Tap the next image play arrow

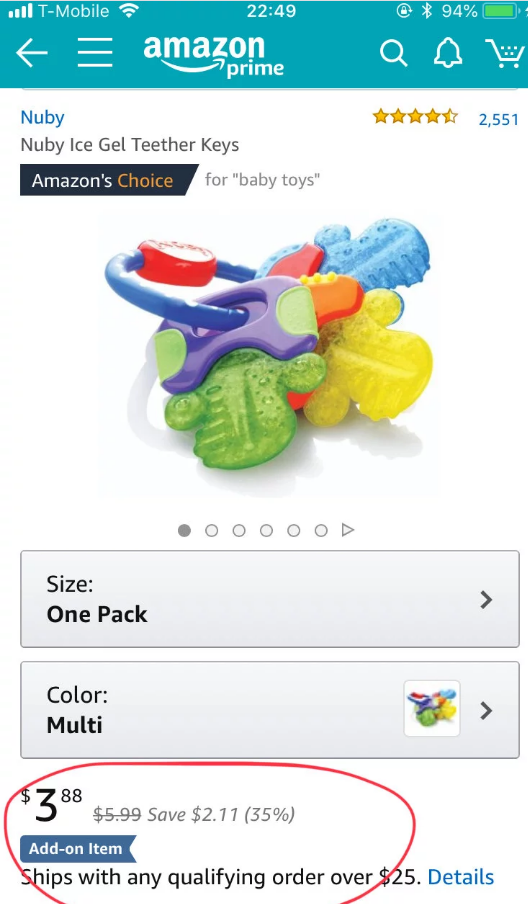pos(348,530)
